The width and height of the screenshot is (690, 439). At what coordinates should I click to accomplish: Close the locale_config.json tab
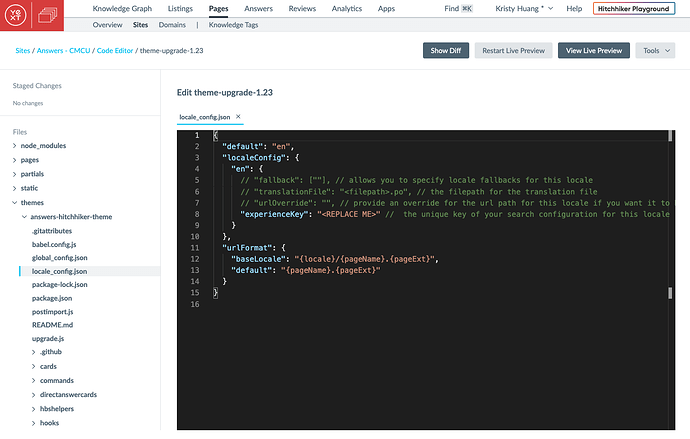pyautogui.click(x=238, y=117)
